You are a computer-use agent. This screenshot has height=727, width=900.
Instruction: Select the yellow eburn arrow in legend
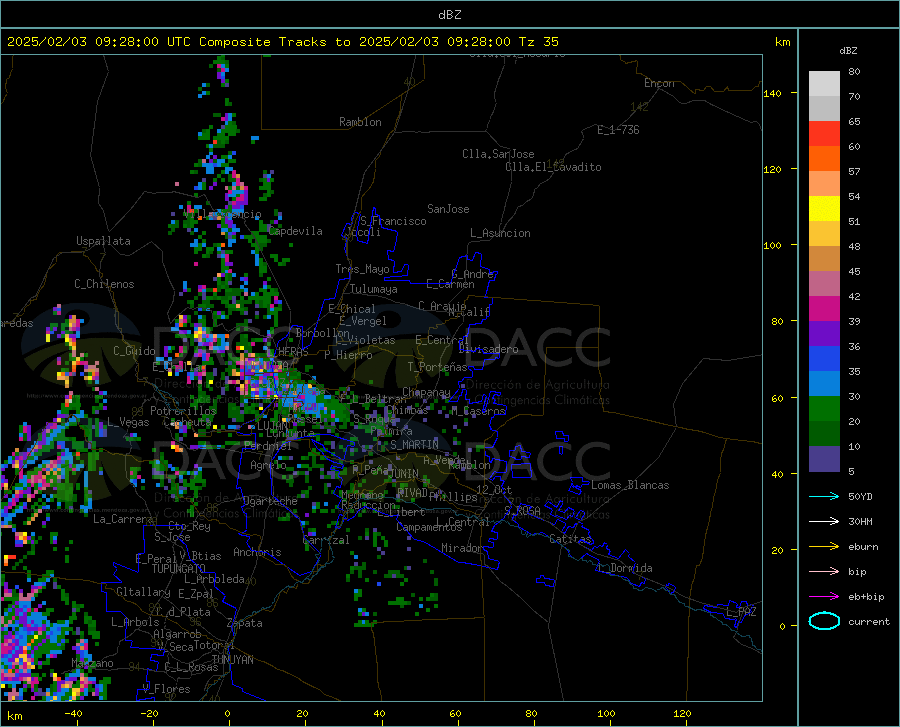824,546
